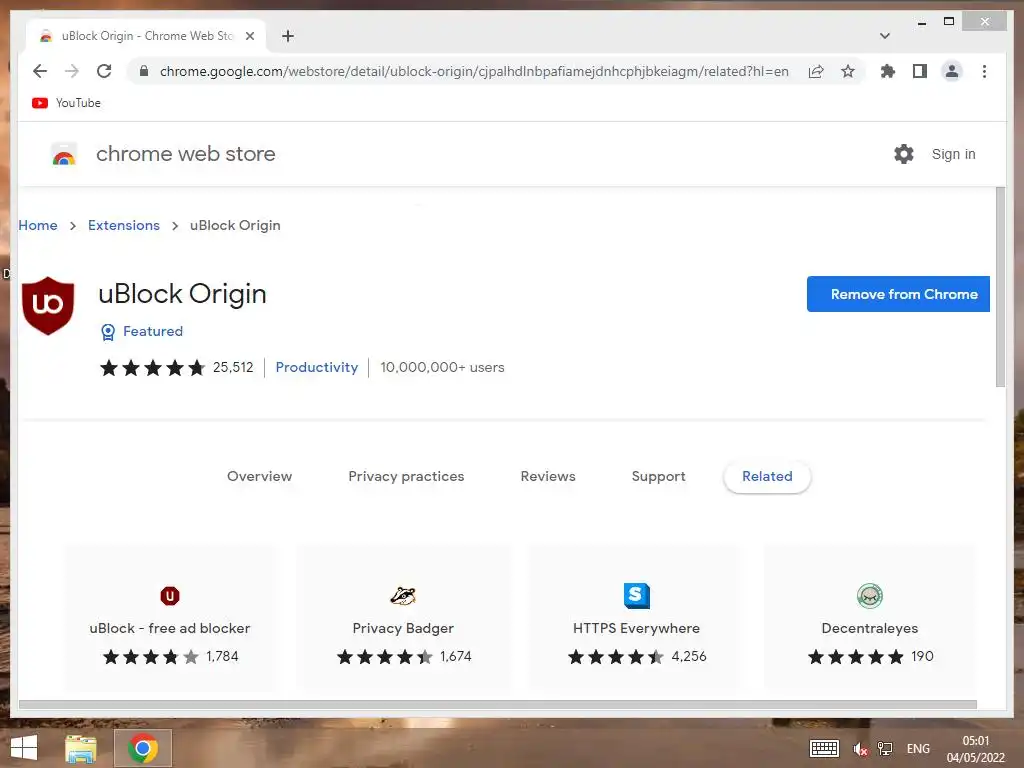Viewport: 1024px width, 768px height.
Task: Switch to the Reviews tab
Action: 548,476
